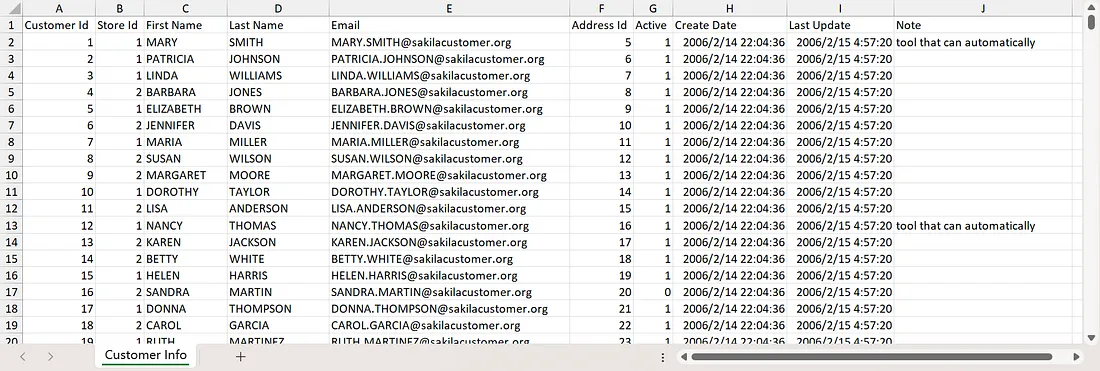Screen dimensions: 1100x371
Task: Select SANDRA MARTIN's Active value 0
Action: click(x=653, y=292)
